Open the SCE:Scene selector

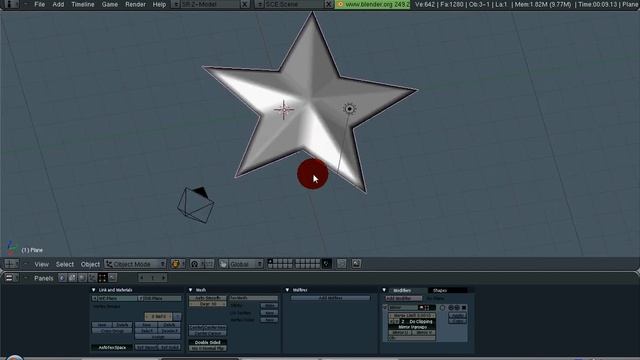pyautogui.click(x=260, y=4)
